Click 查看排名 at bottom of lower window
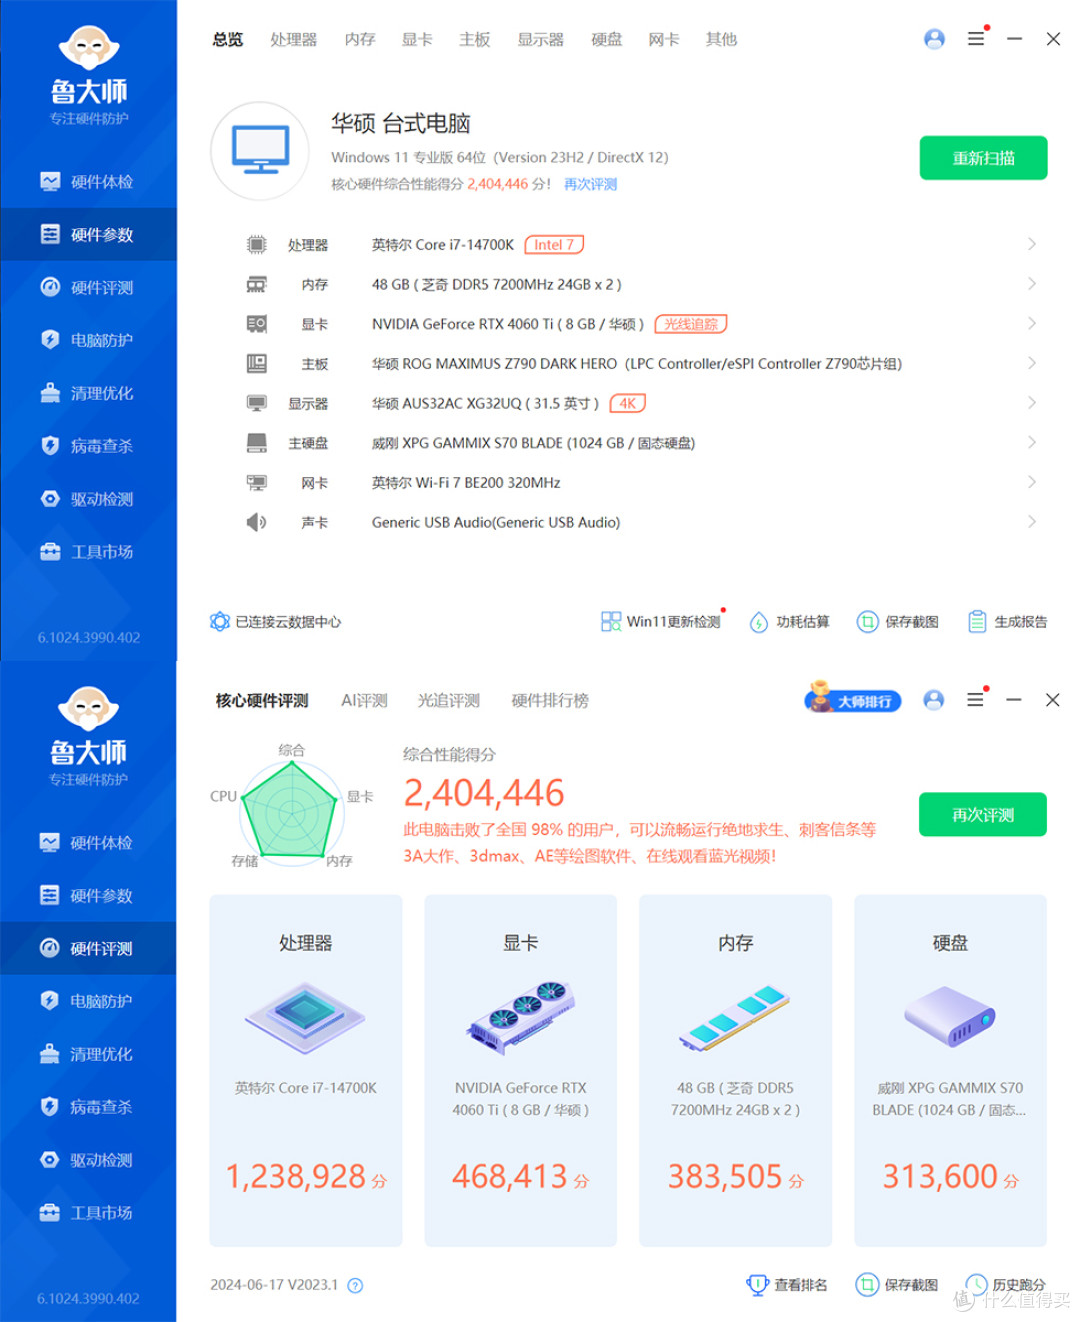This screenshot has width=1080, height=1322. 787,1285
